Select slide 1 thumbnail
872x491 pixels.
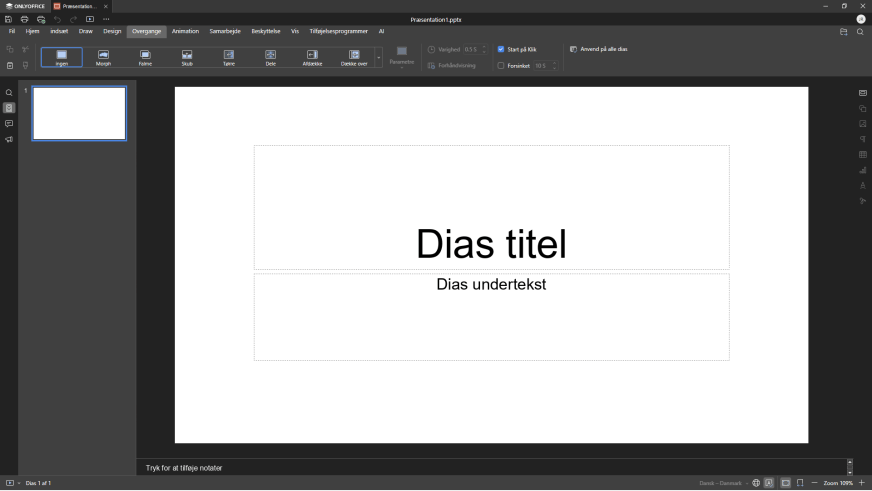click(79, 113)
